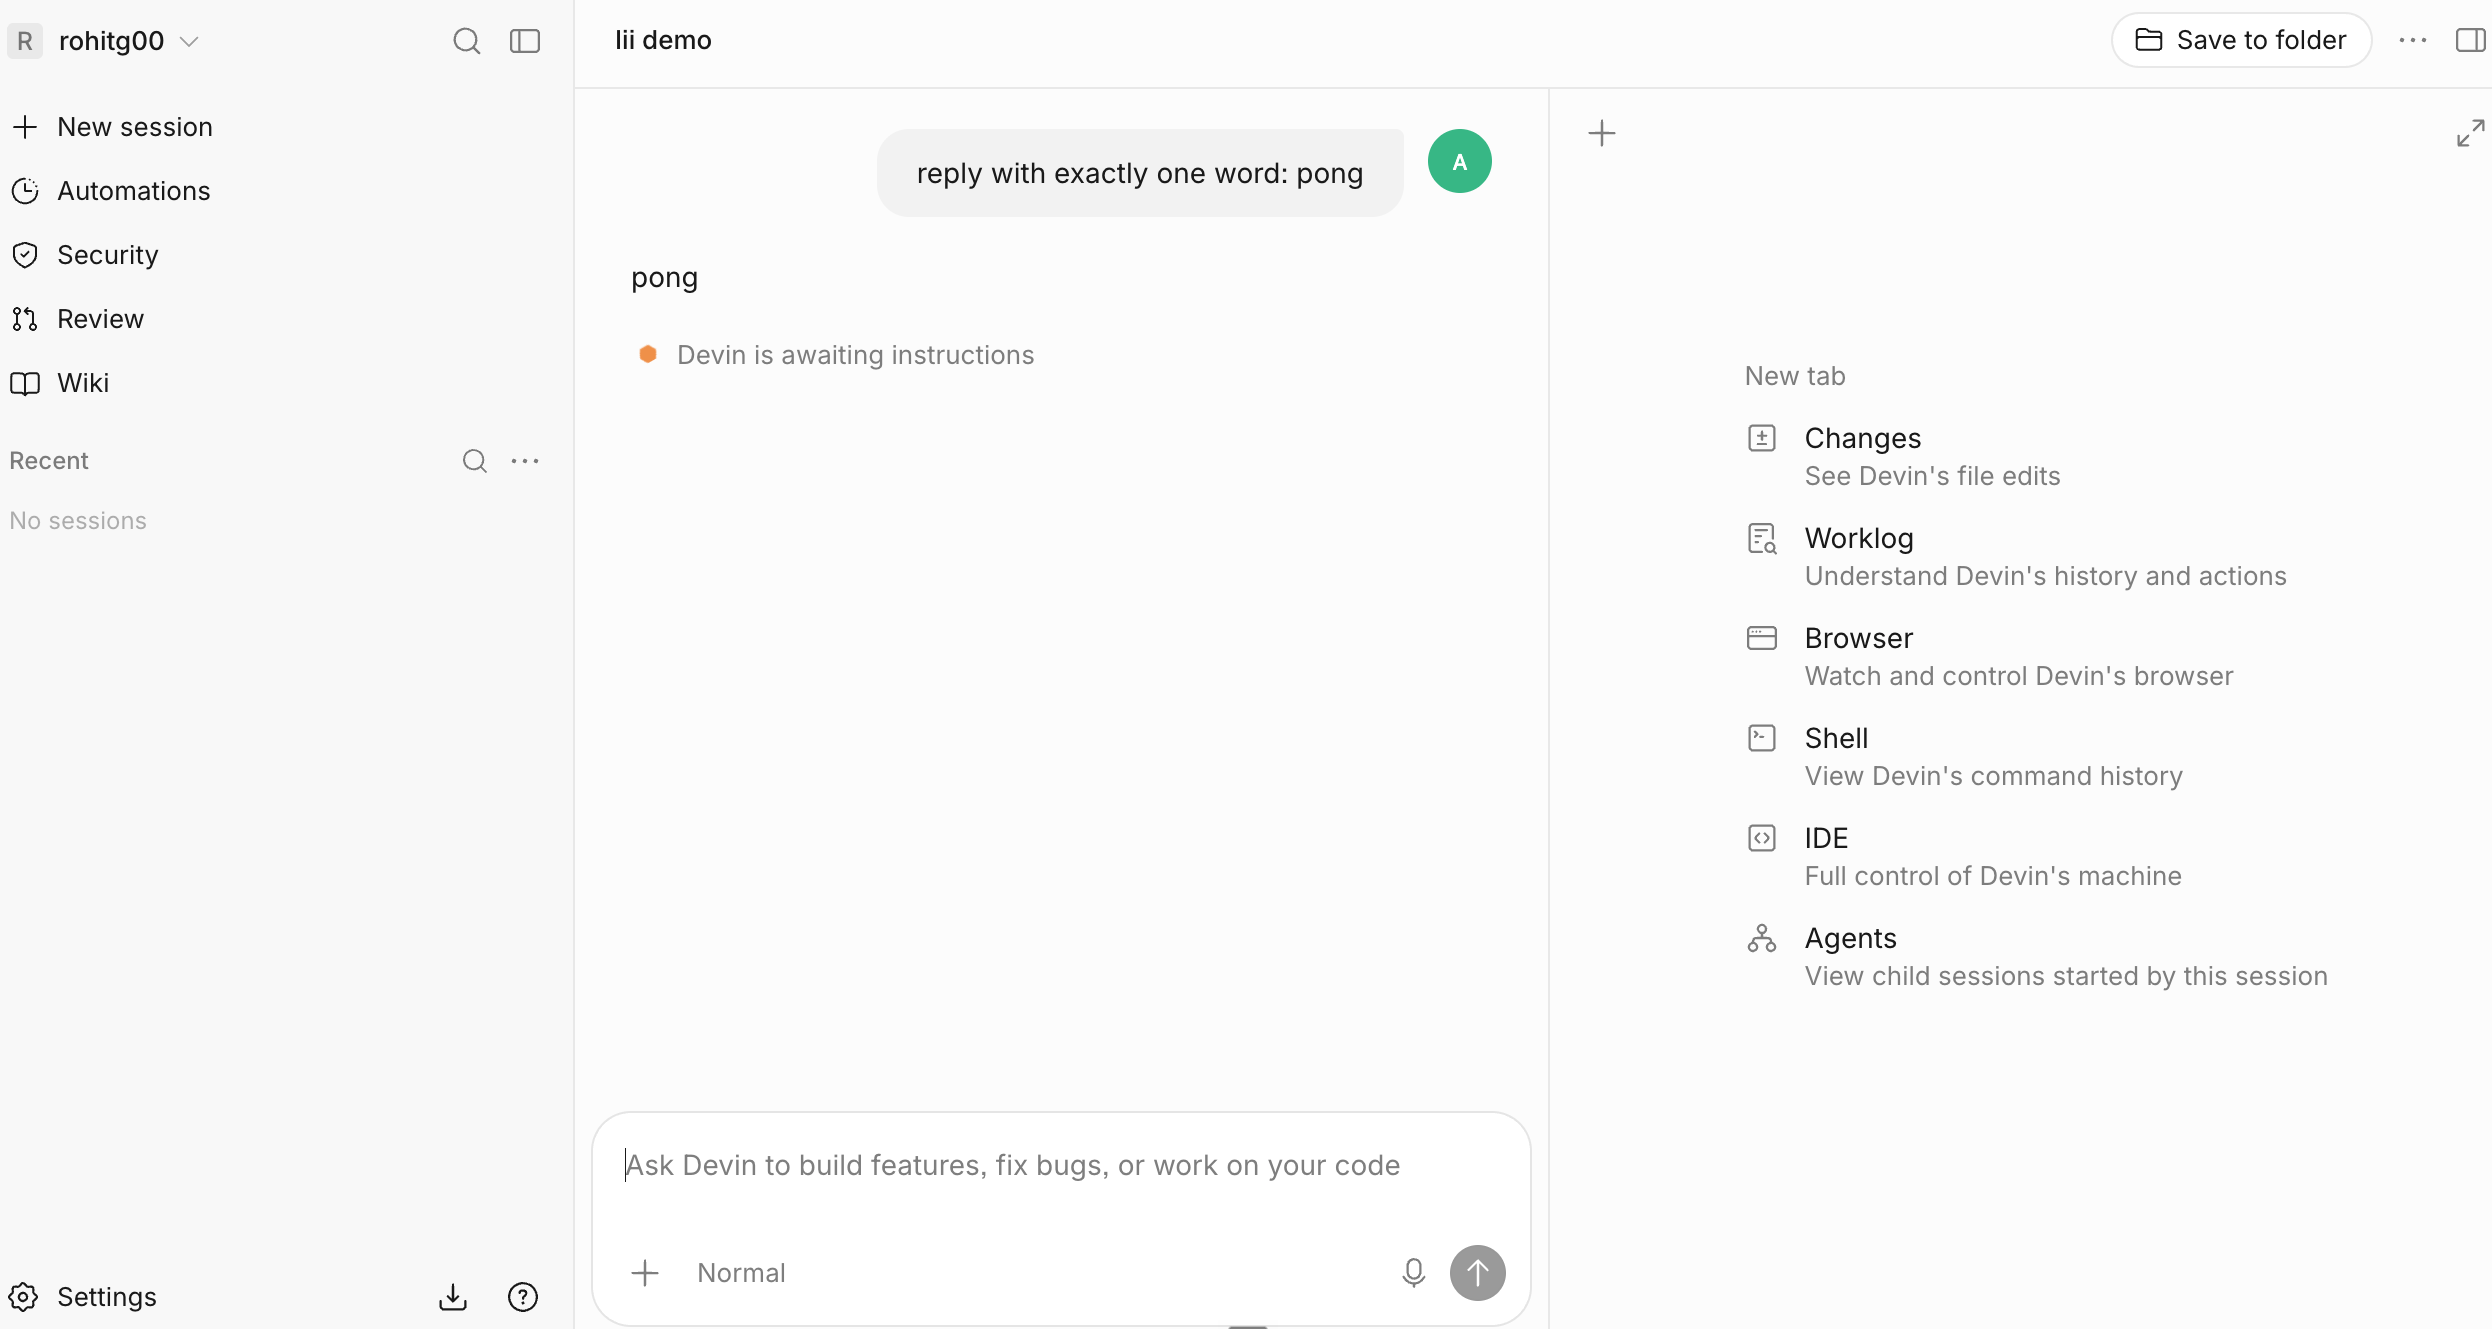This screenshot has height=1329, width=2492.
Task: Open the IDE tab
Action: (x=1964, y=857)
